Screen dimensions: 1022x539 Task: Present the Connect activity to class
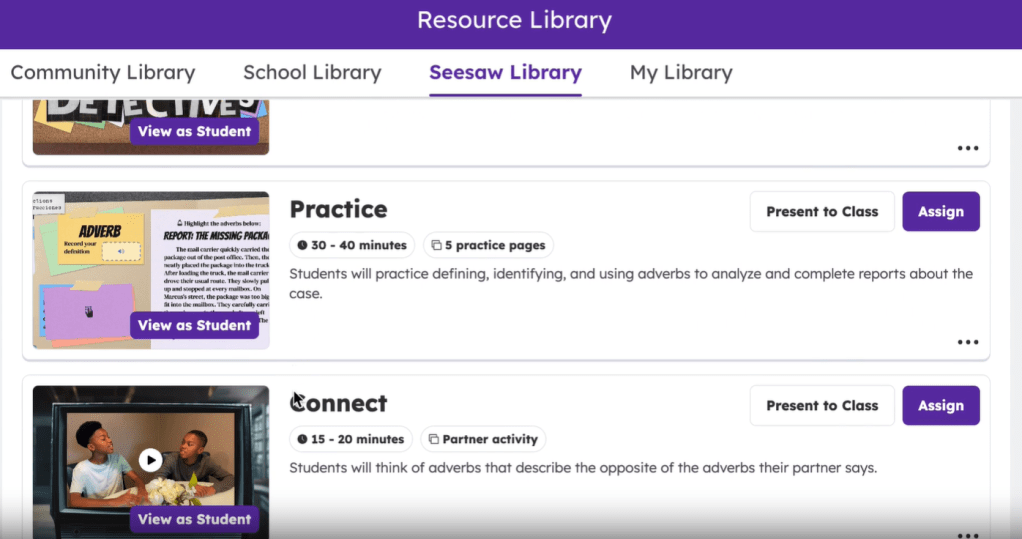tap(822, 406)
